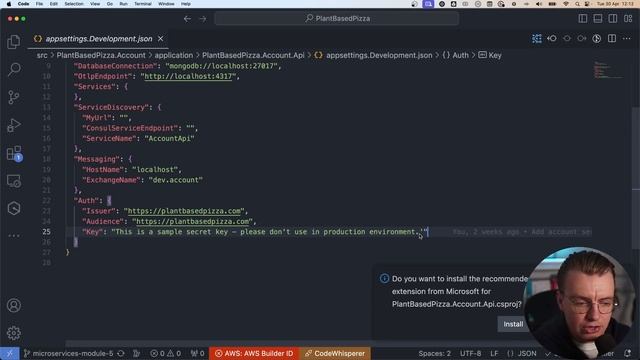Open the Apple menu
Screen dimensions: 640x360
pyautogui.click(x=9, y=4)
